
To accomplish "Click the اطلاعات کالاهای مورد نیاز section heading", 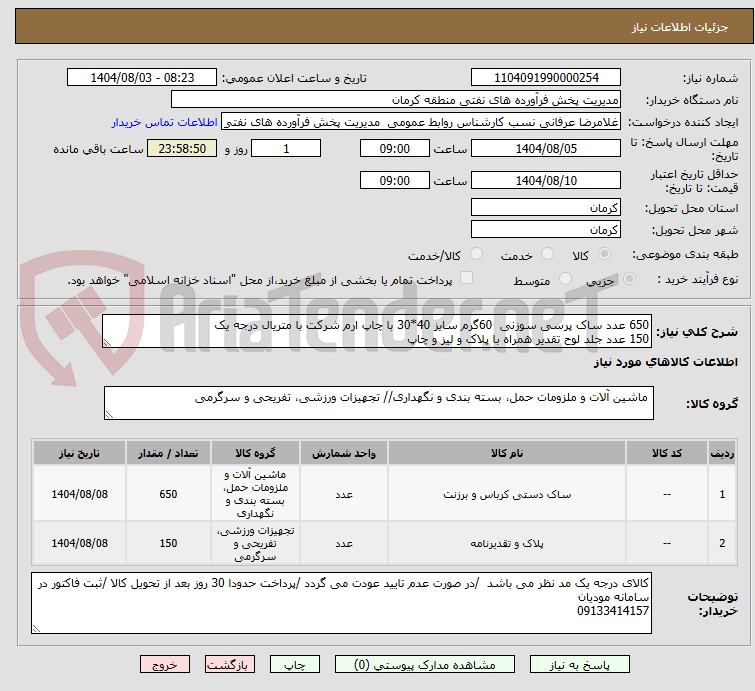I will pyautogui.click(x=665, y=362).
